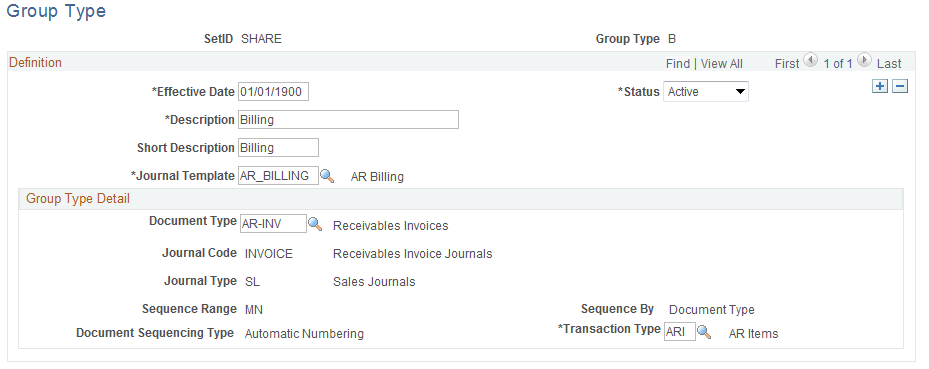Click the SetID value SHARE
This screenshot has width=929, height=369.
pos(261,39)
